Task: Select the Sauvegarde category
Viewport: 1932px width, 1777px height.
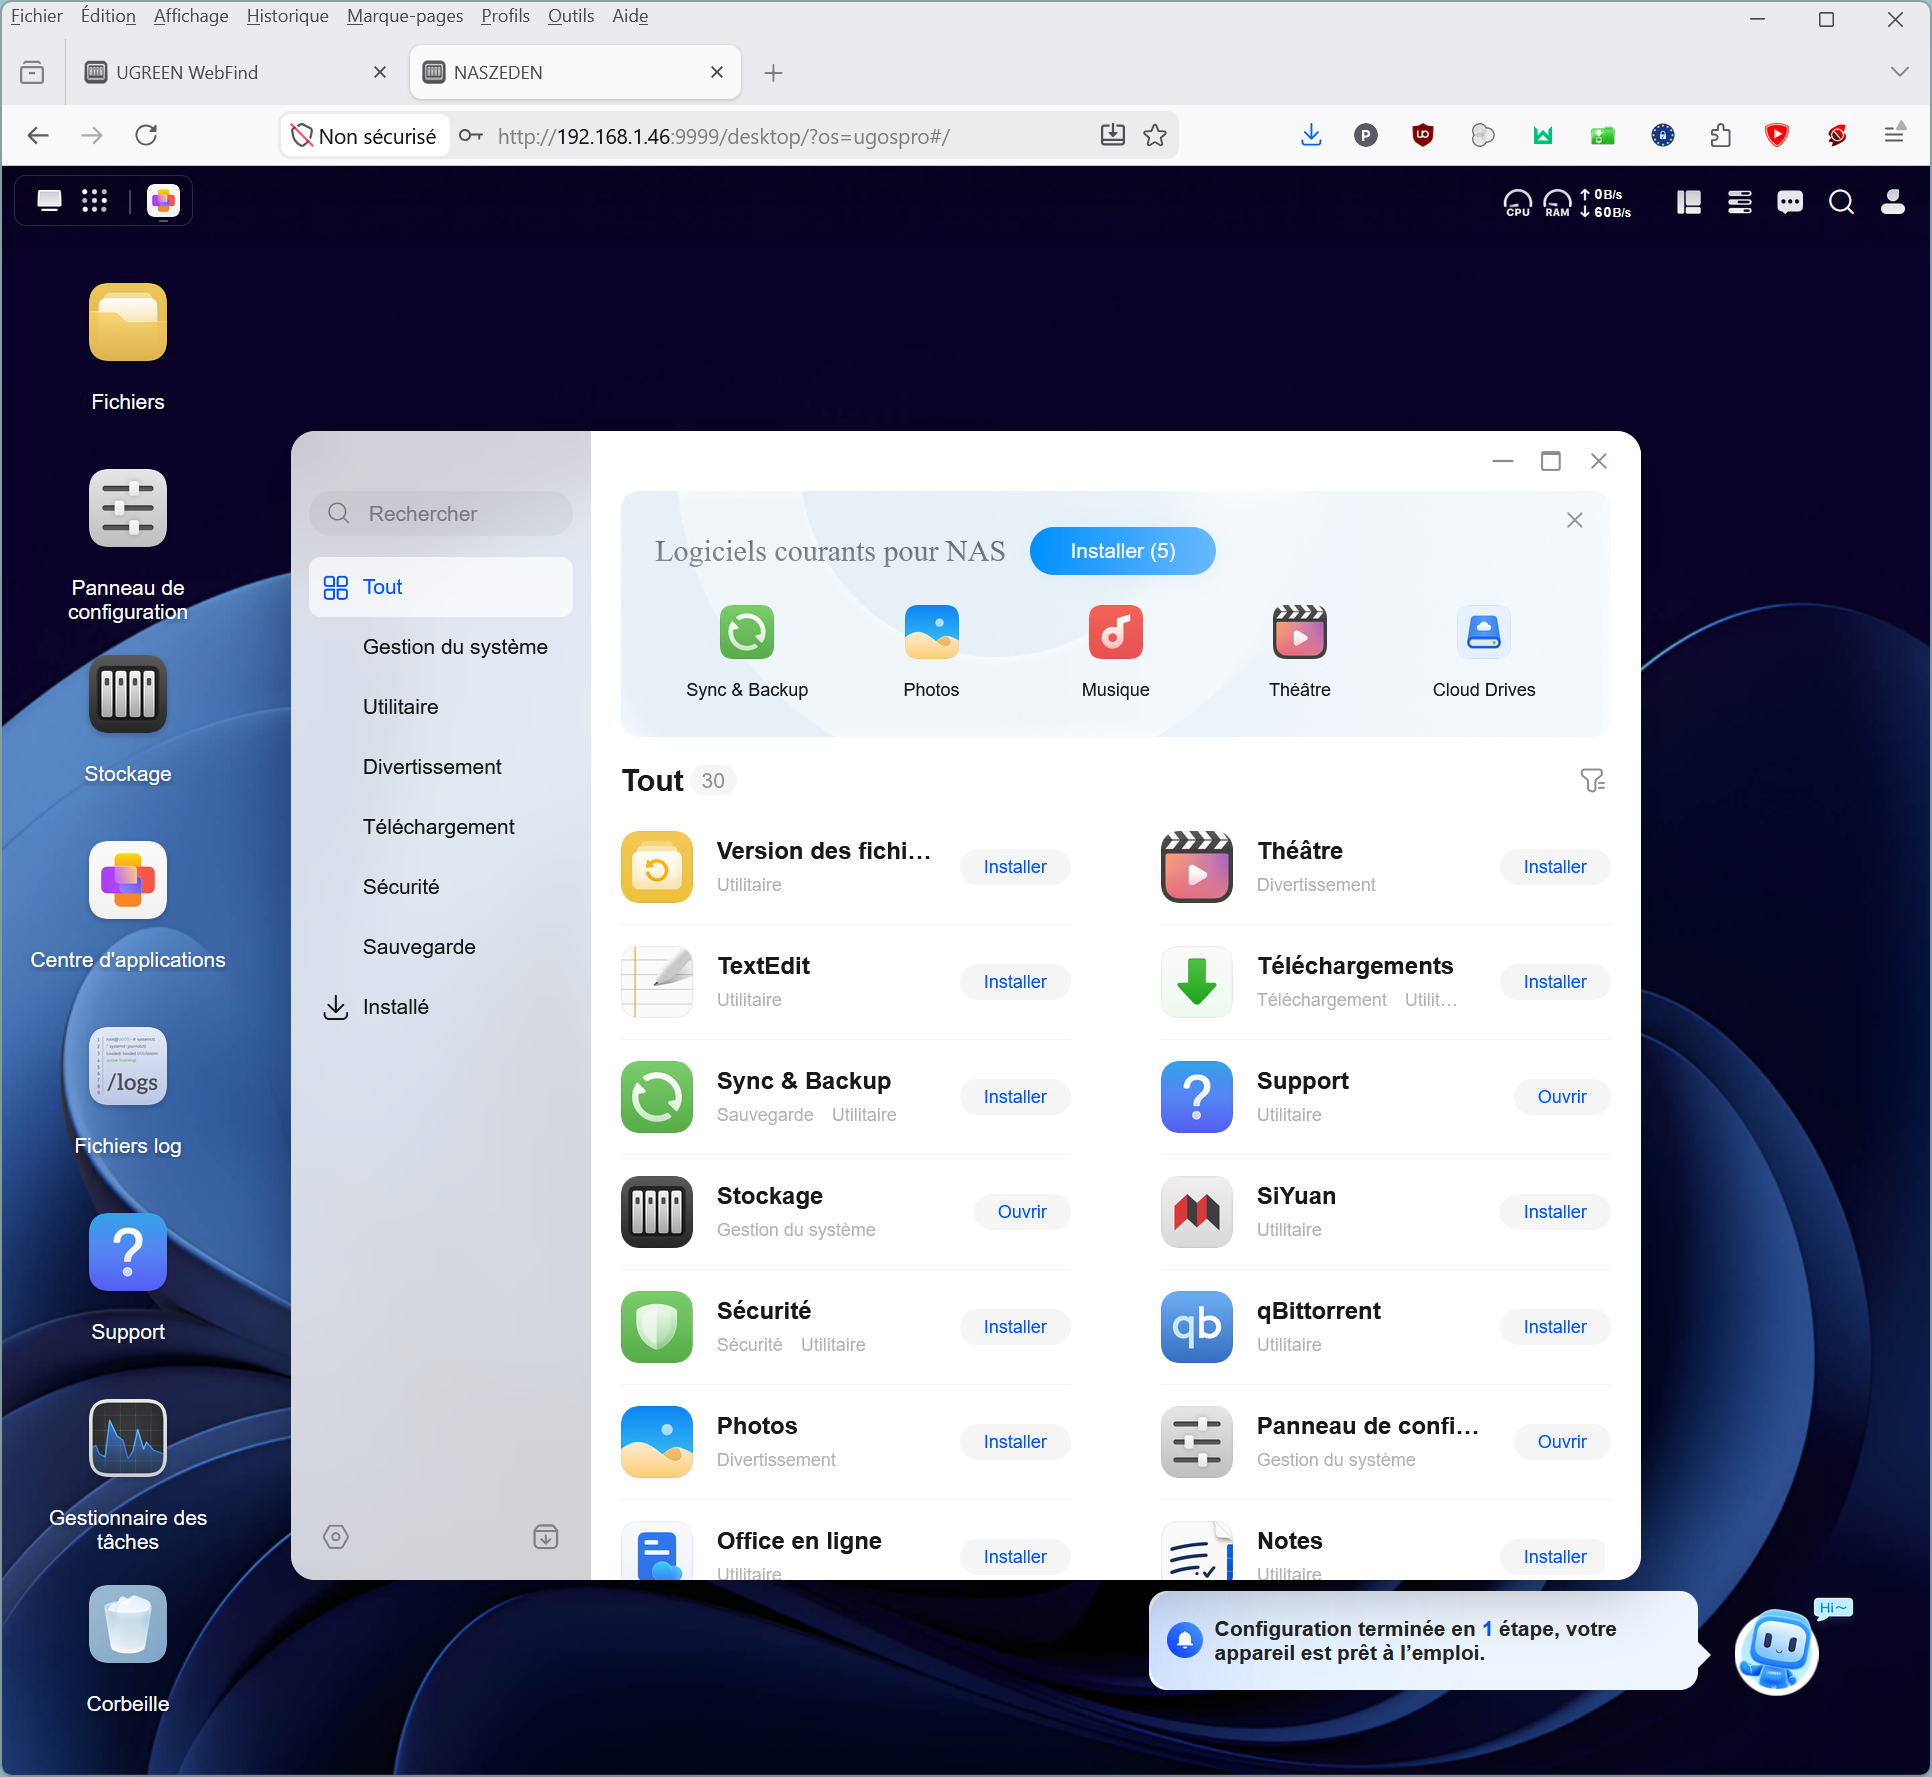Action: 441,947
